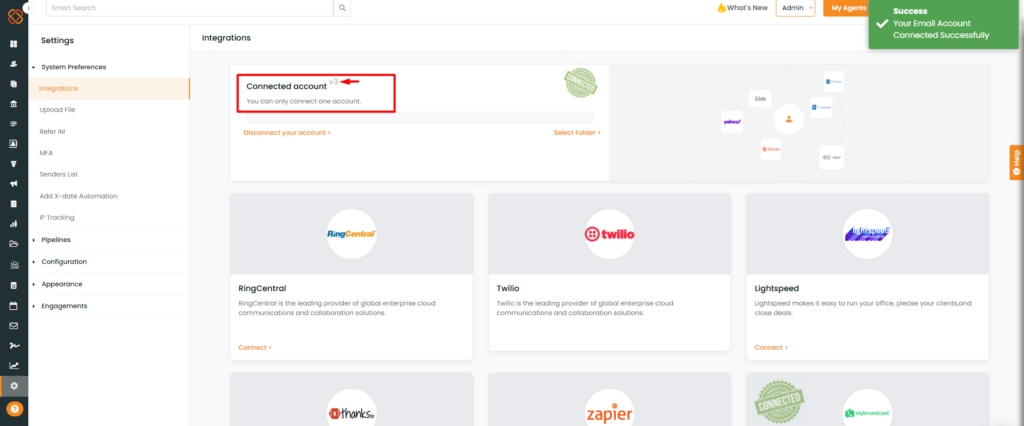The image size is (1024, 426).
Task: Click the app logo at top left
Action: (x=15, y=16)
